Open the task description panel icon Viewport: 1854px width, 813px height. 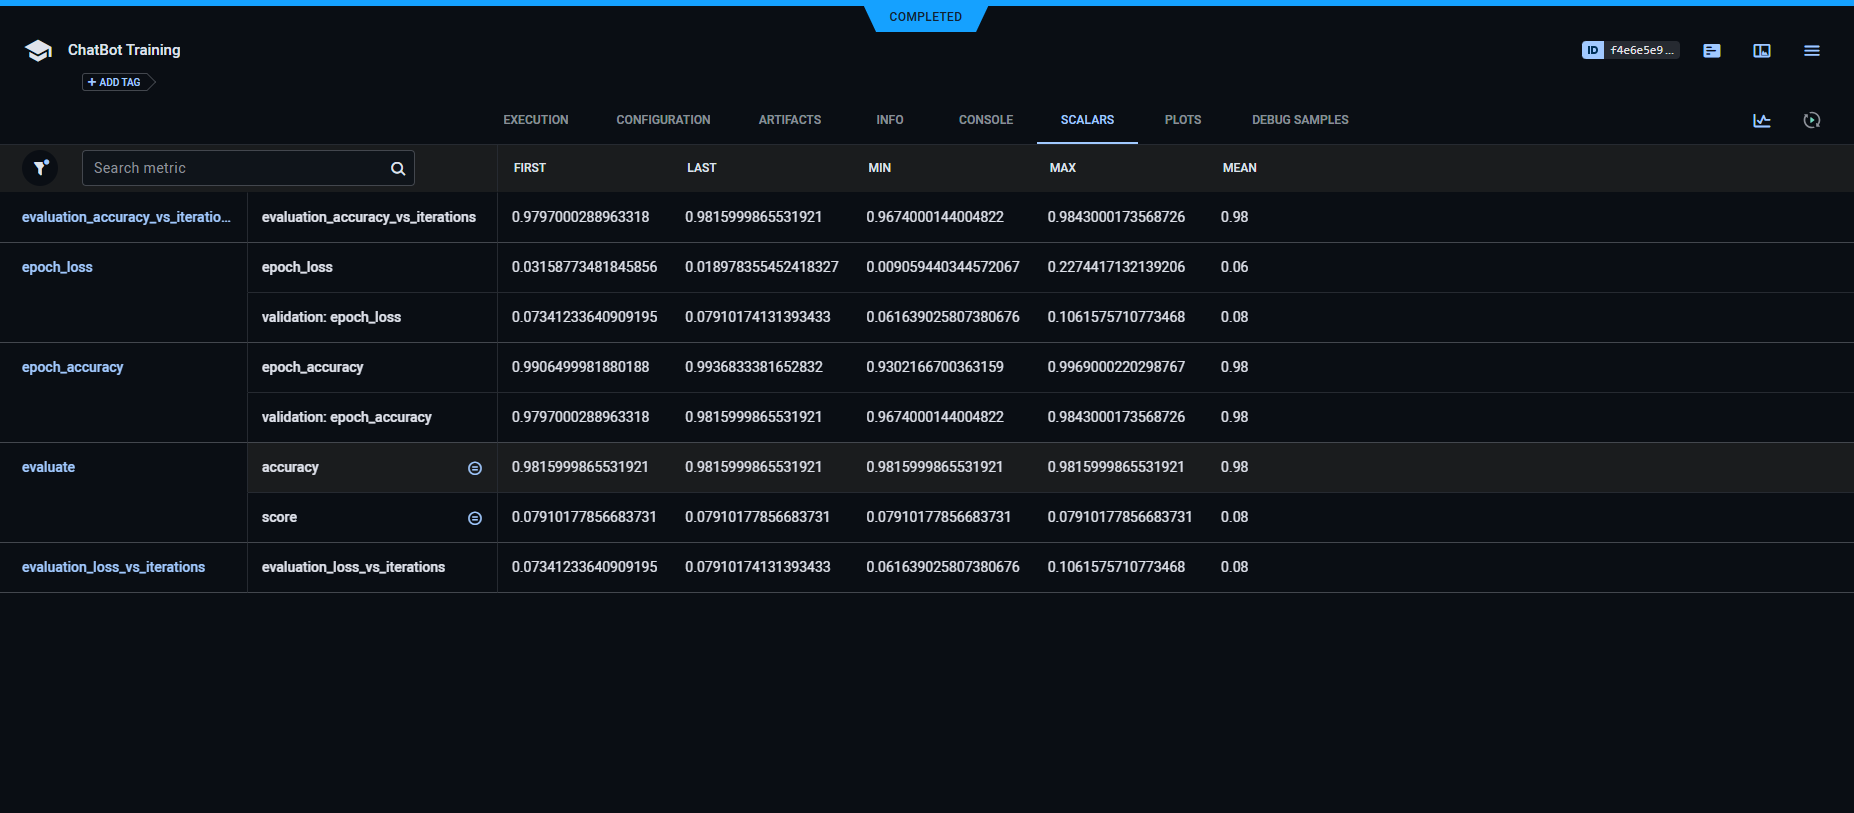[x=1712, y=51]
